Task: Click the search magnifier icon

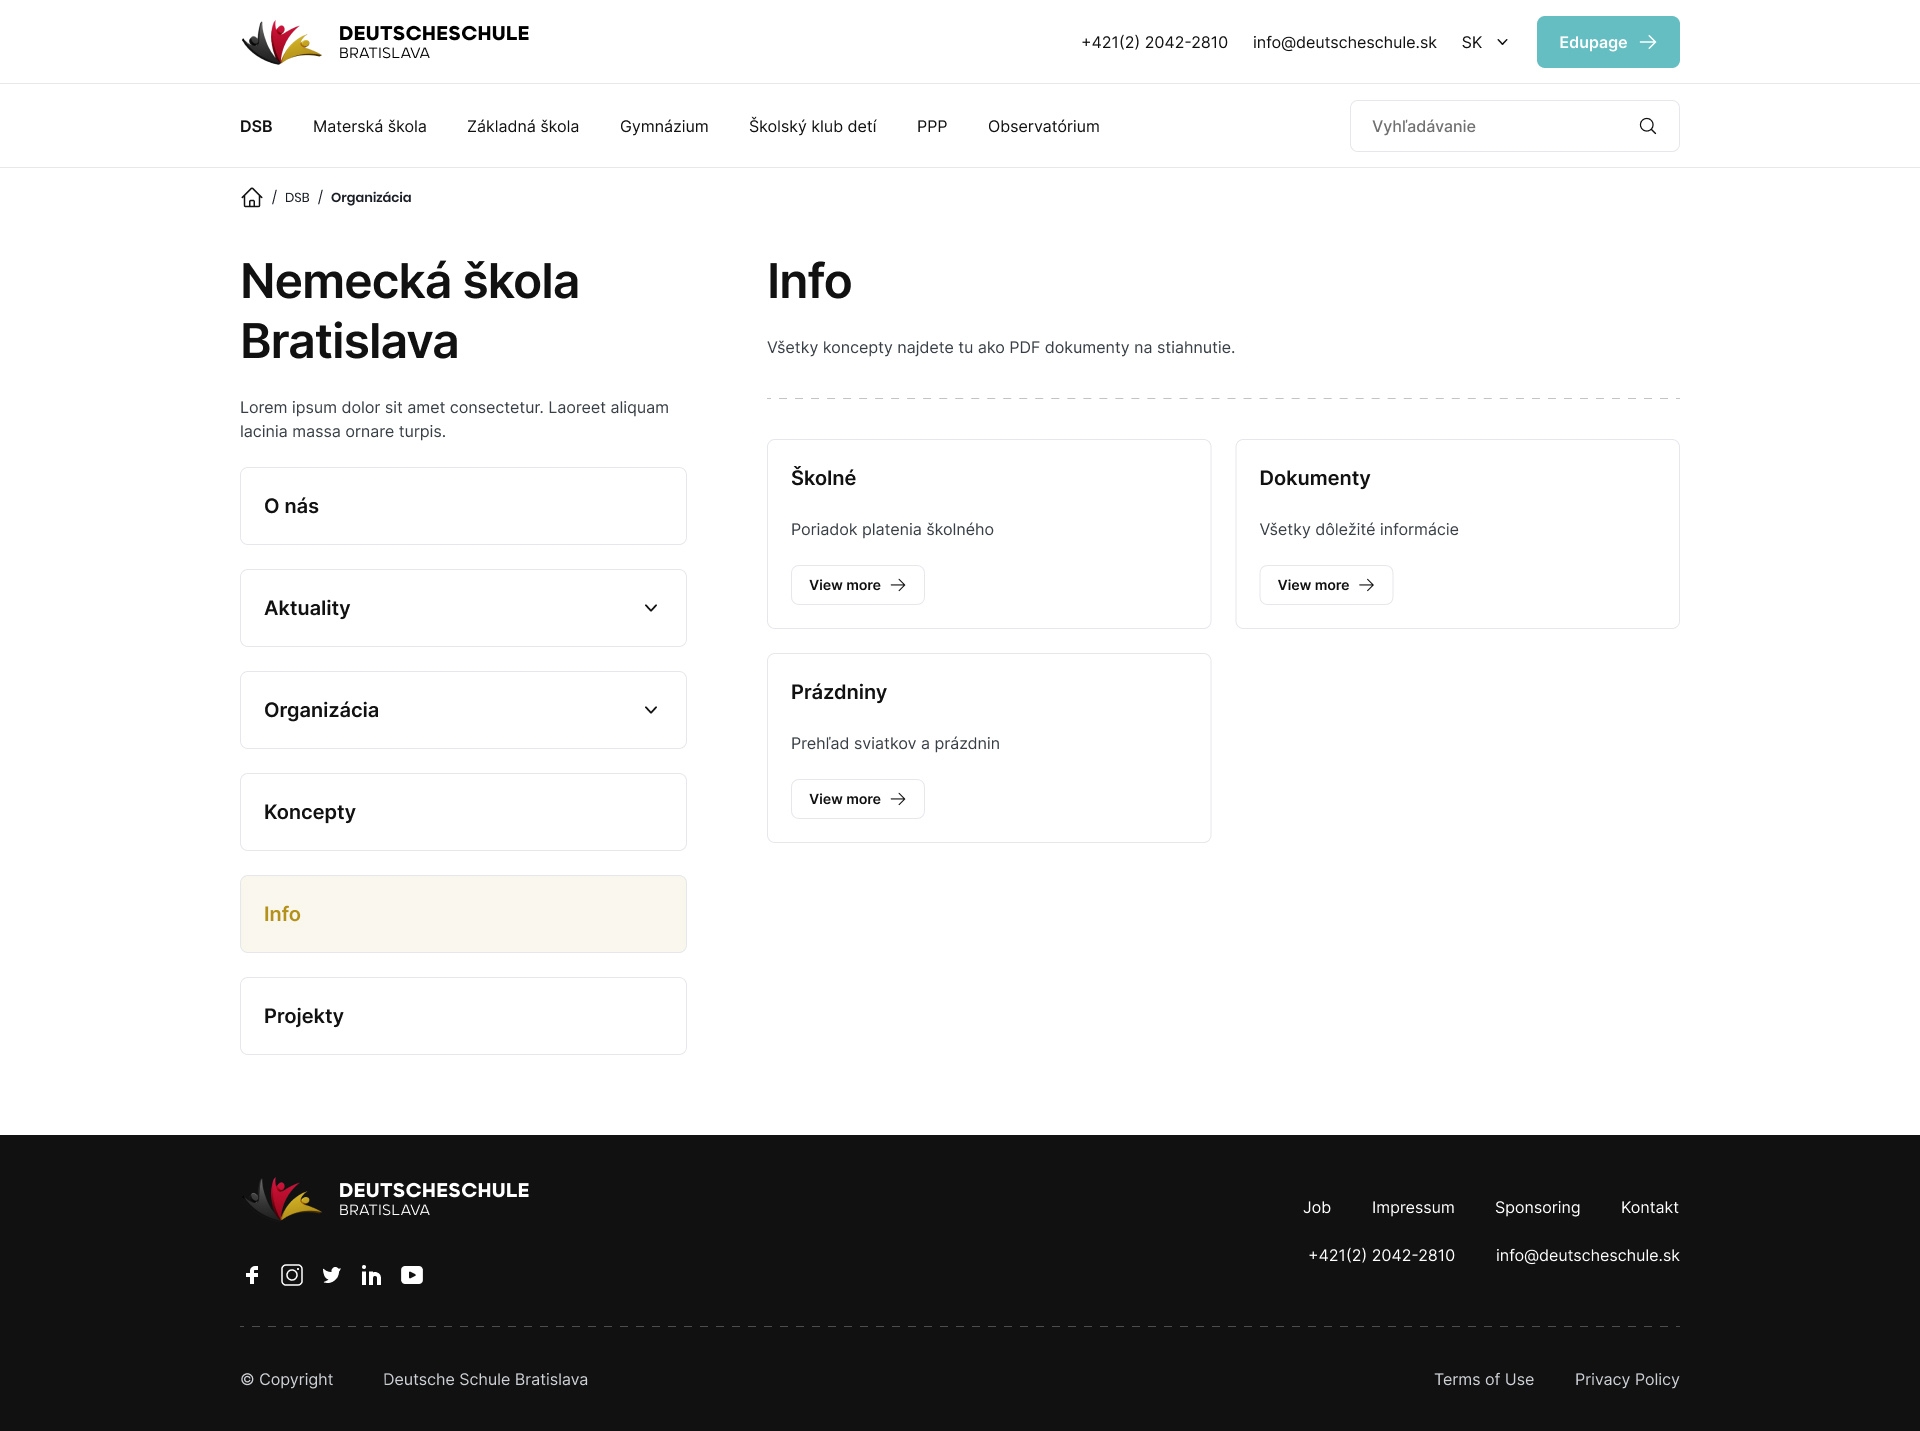Action: click(1648, 126)
